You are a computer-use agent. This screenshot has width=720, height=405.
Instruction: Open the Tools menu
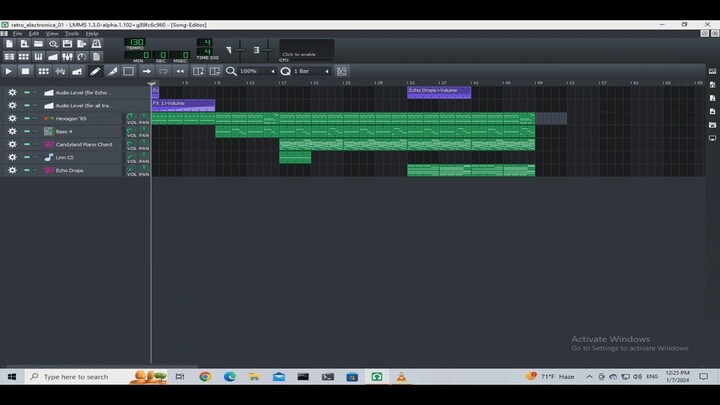72,33
